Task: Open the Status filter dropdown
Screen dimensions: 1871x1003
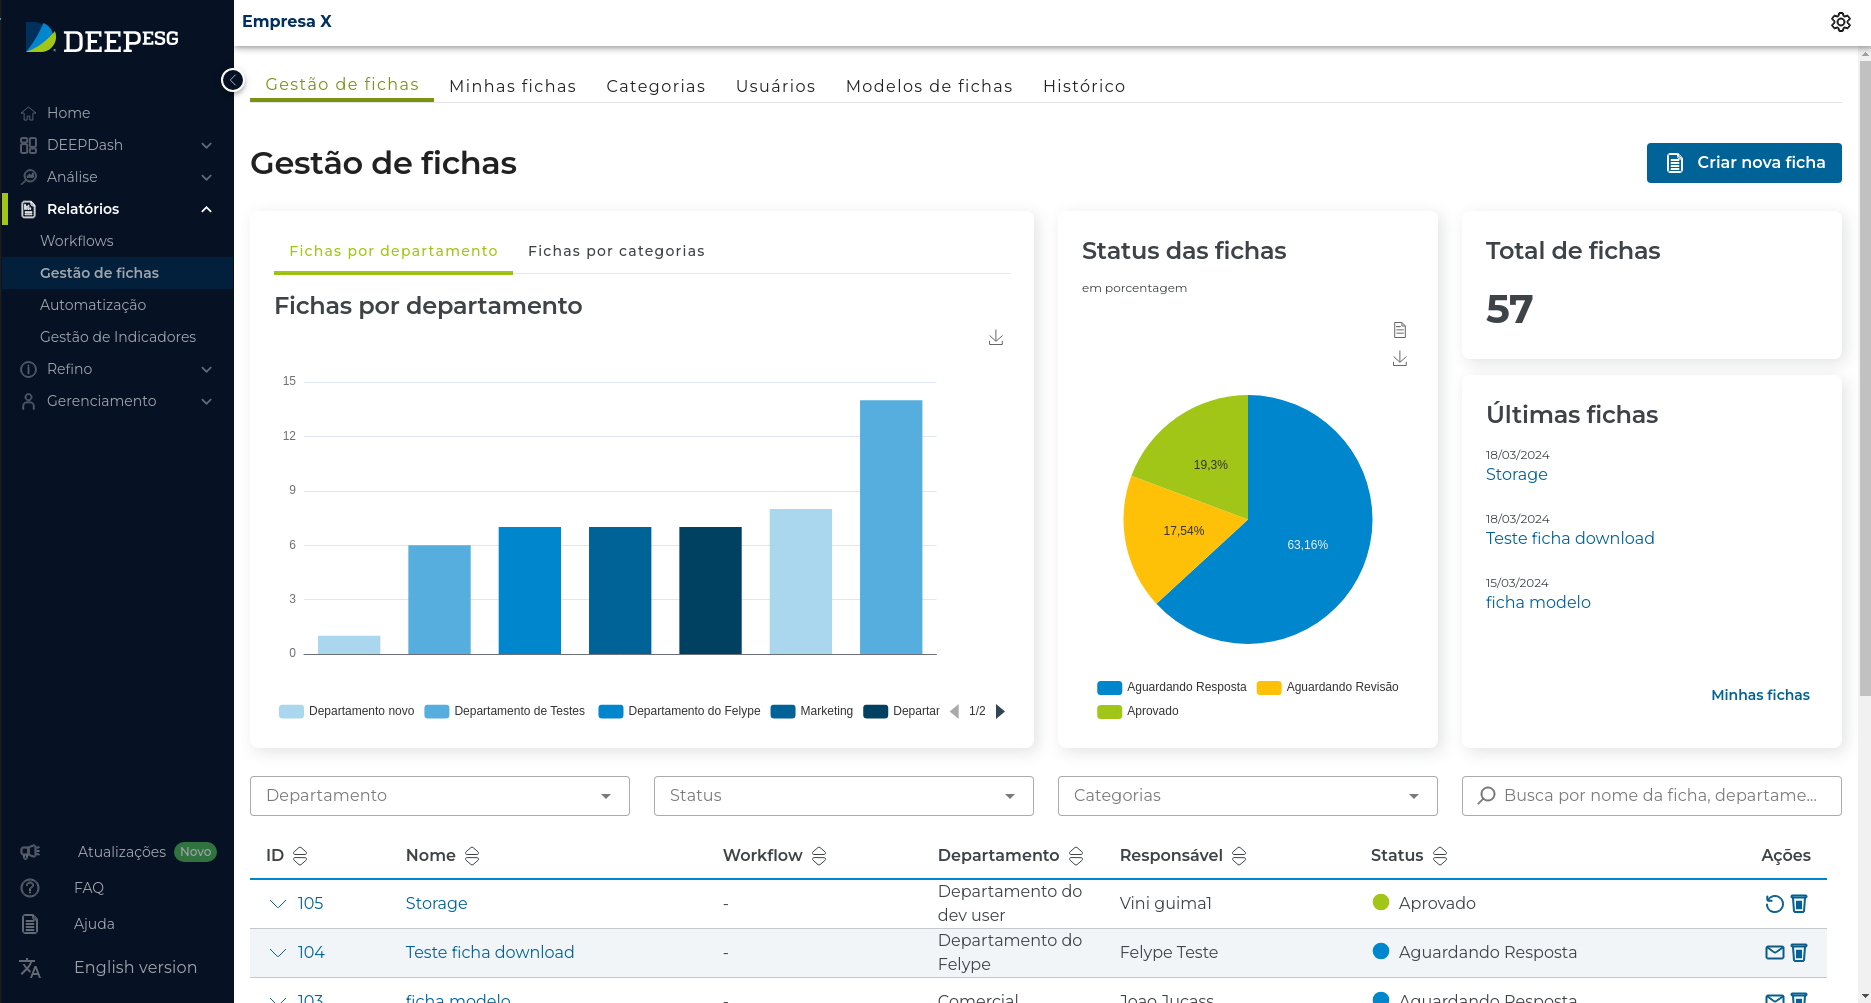Action: [x=843, y=796]
